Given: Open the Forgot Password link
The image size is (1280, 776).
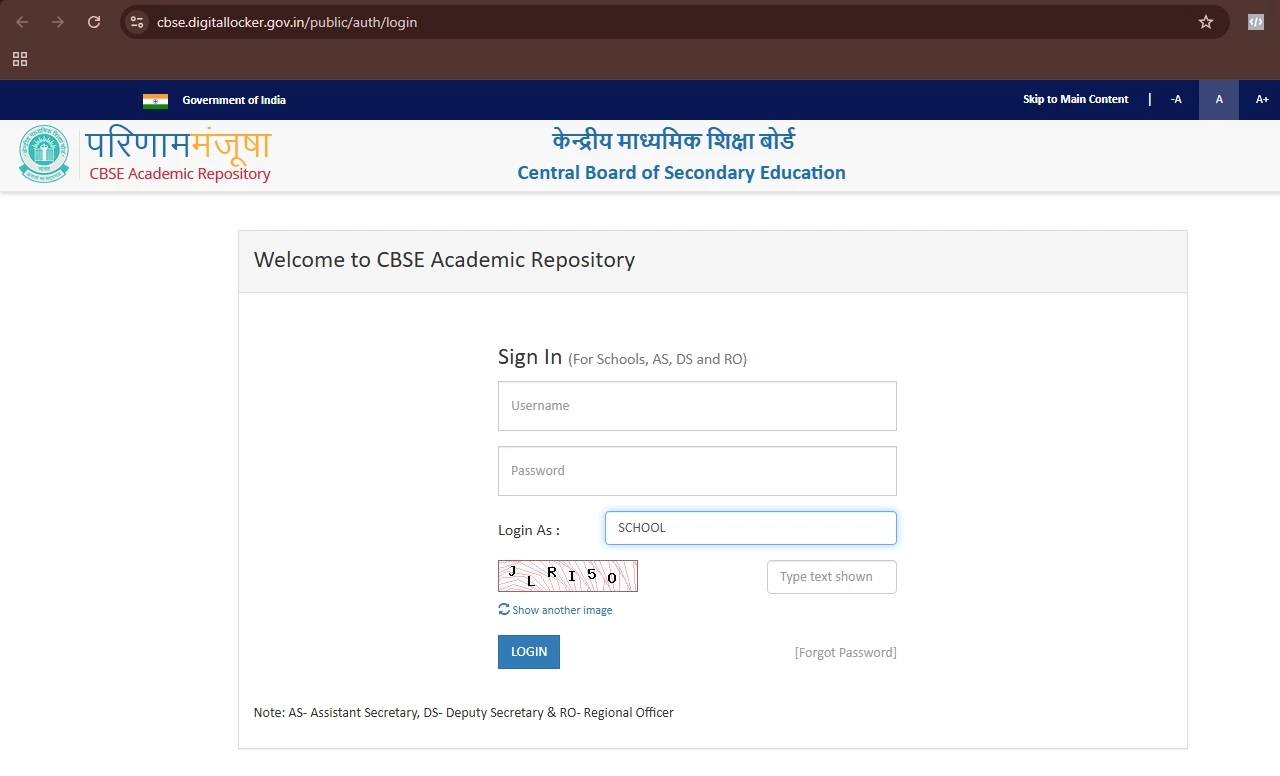Looking at the screenshot, I should (845, 653).
